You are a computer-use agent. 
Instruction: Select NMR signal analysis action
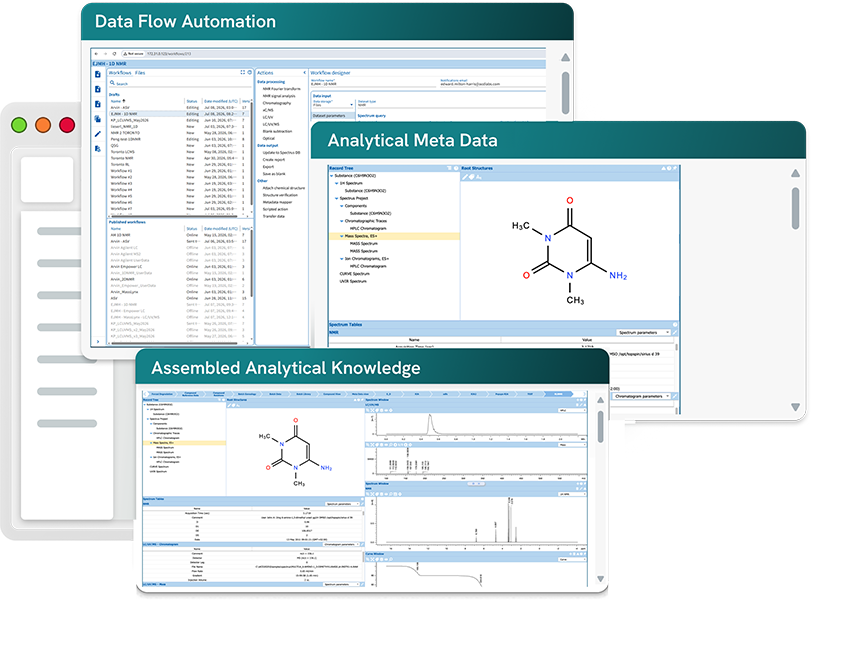click(279, 96)
